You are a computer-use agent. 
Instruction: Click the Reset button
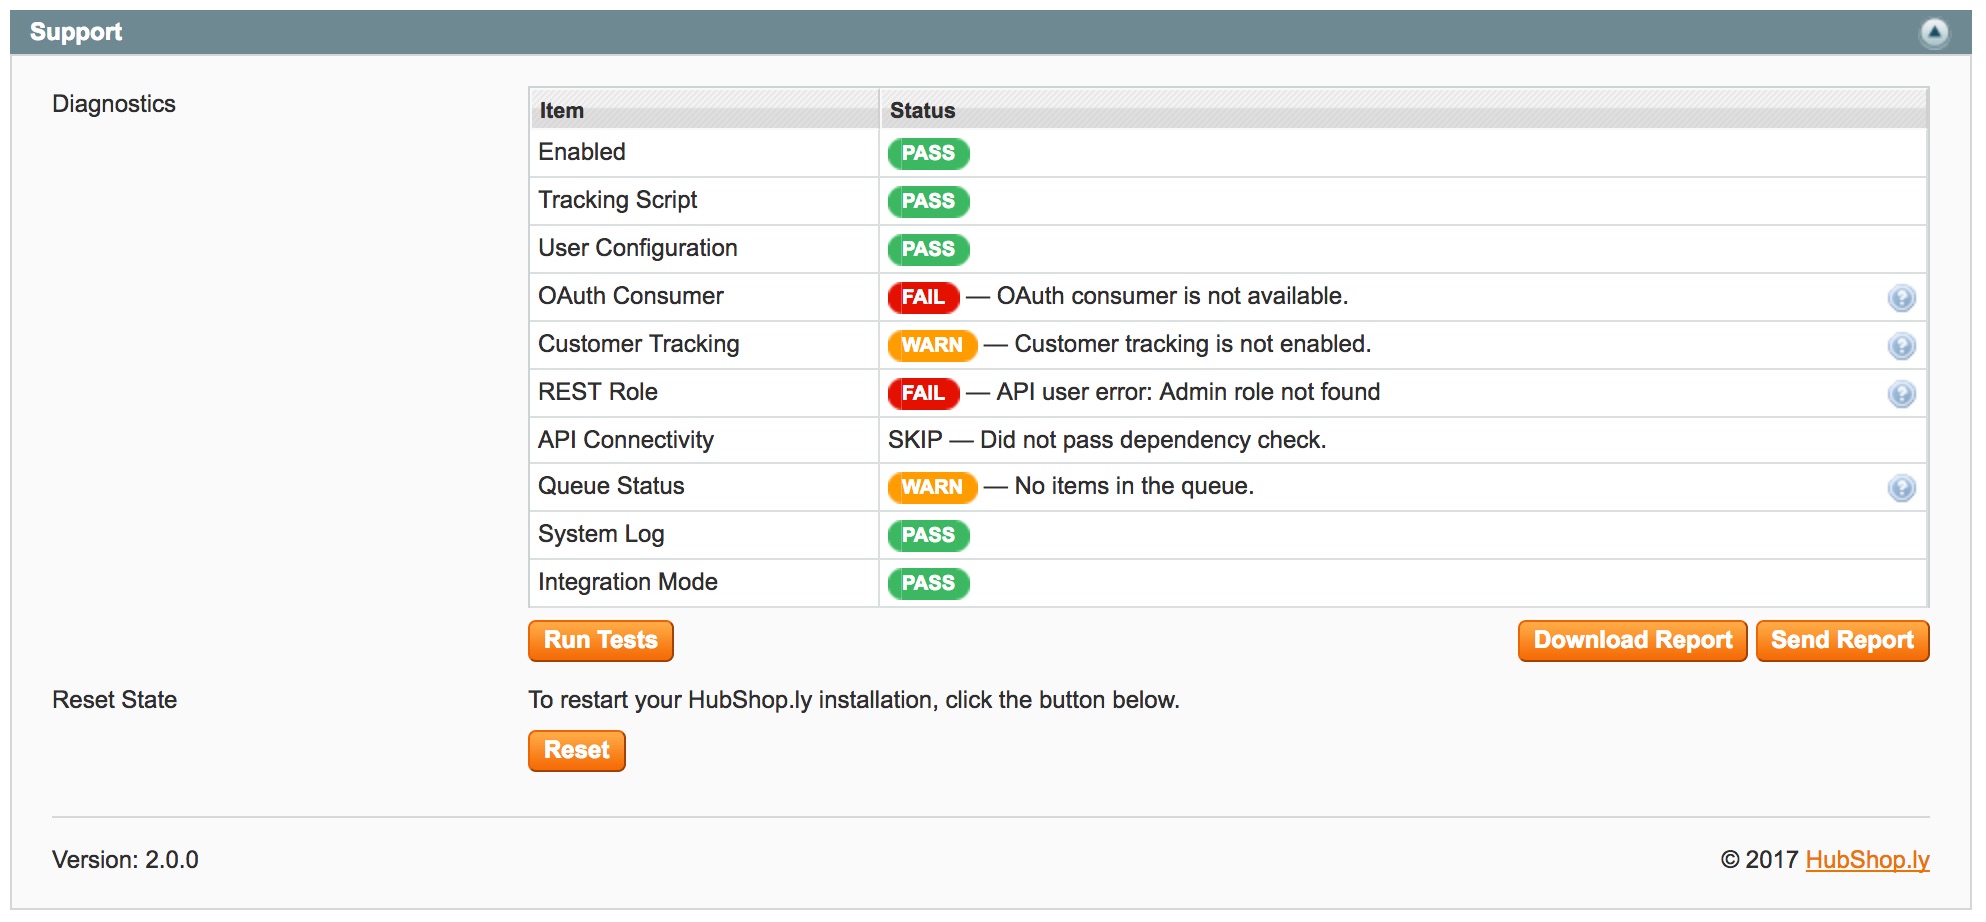tap(577, 751)
